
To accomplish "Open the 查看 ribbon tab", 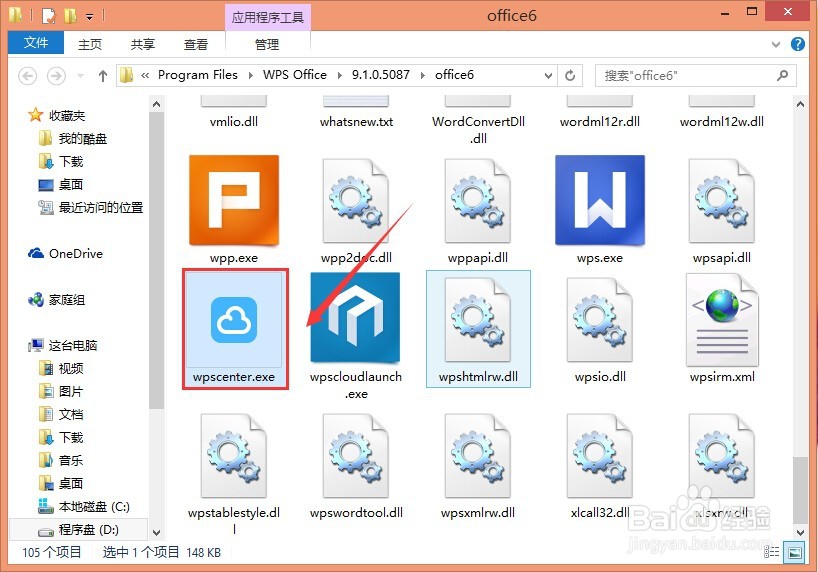I will pyautogui.click(x=196, y=44).
